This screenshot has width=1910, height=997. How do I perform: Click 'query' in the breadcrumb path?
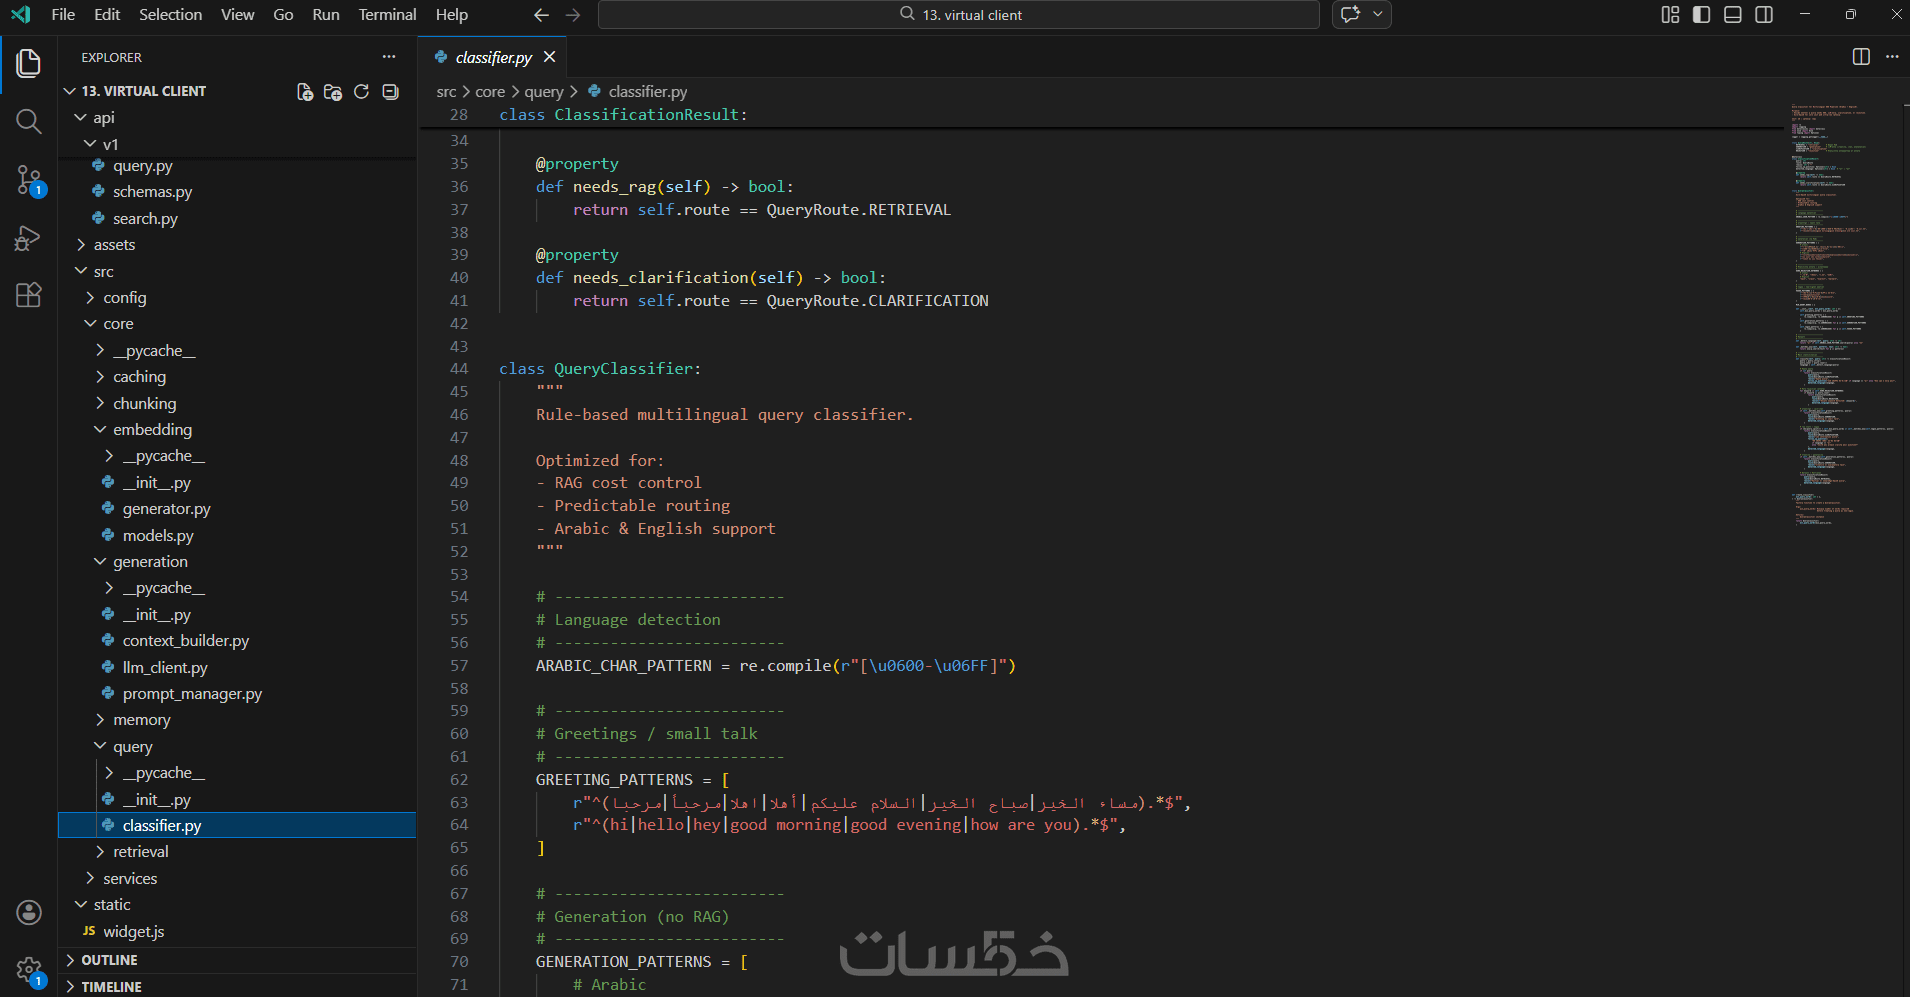[544, 92]
